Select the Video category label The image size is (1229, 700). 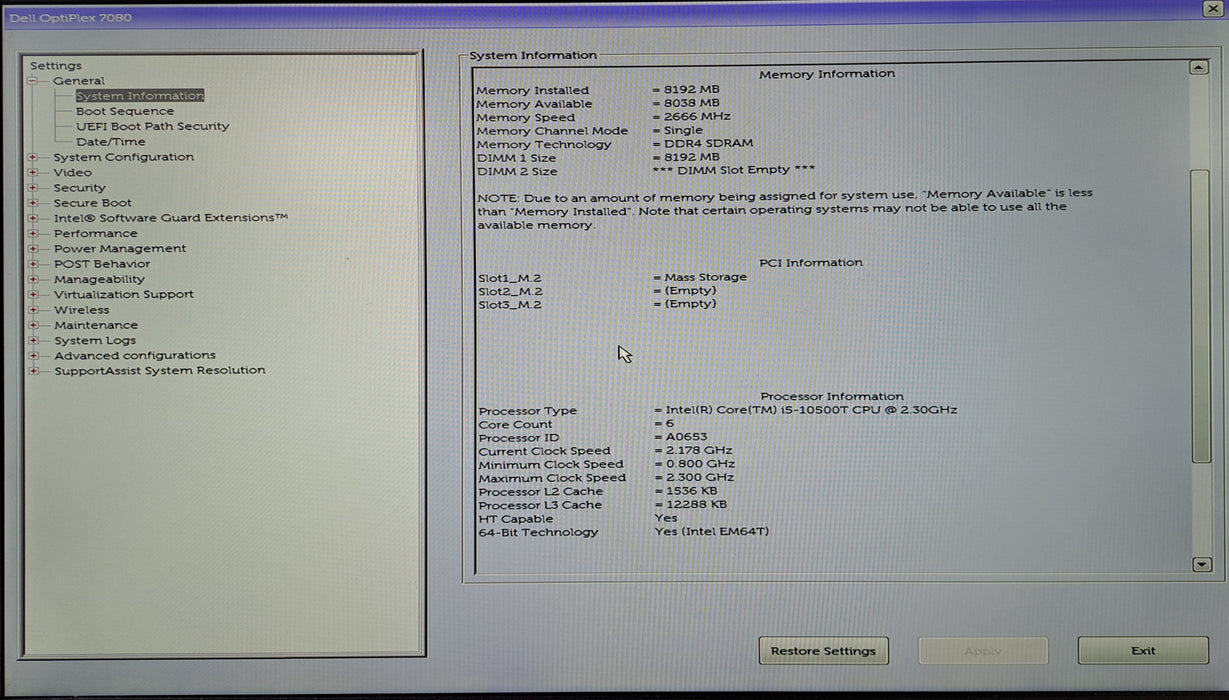72,172
